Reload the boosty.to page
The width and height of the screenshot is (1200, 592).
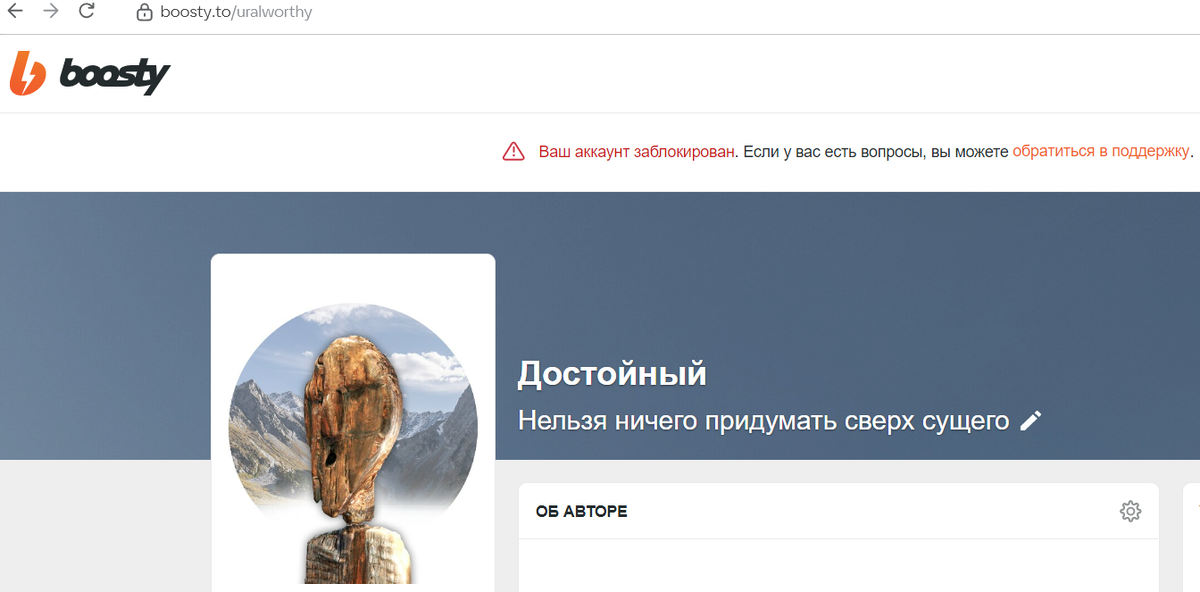coord(87,11)
